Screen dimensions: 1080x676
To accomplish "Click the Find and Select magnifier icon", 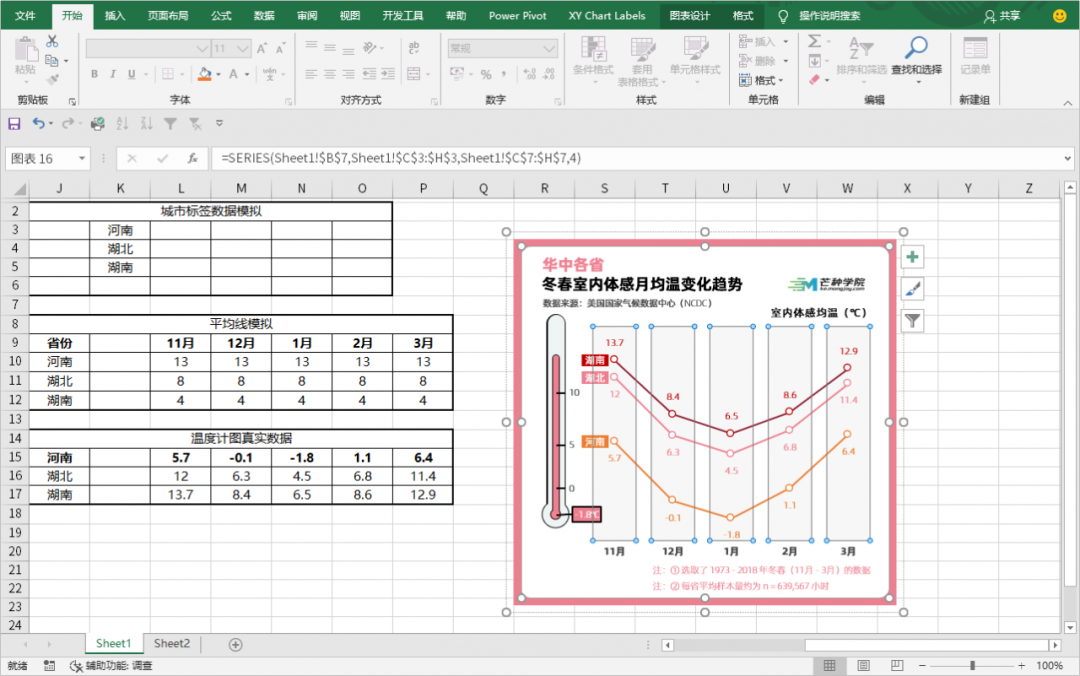I will 916,47.
